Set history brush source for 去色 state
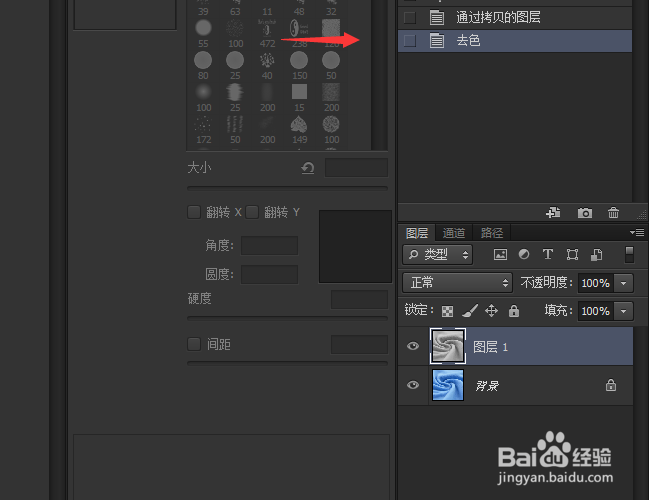Image resolution: width=649 pixels, height=500 pixels. 410,41
